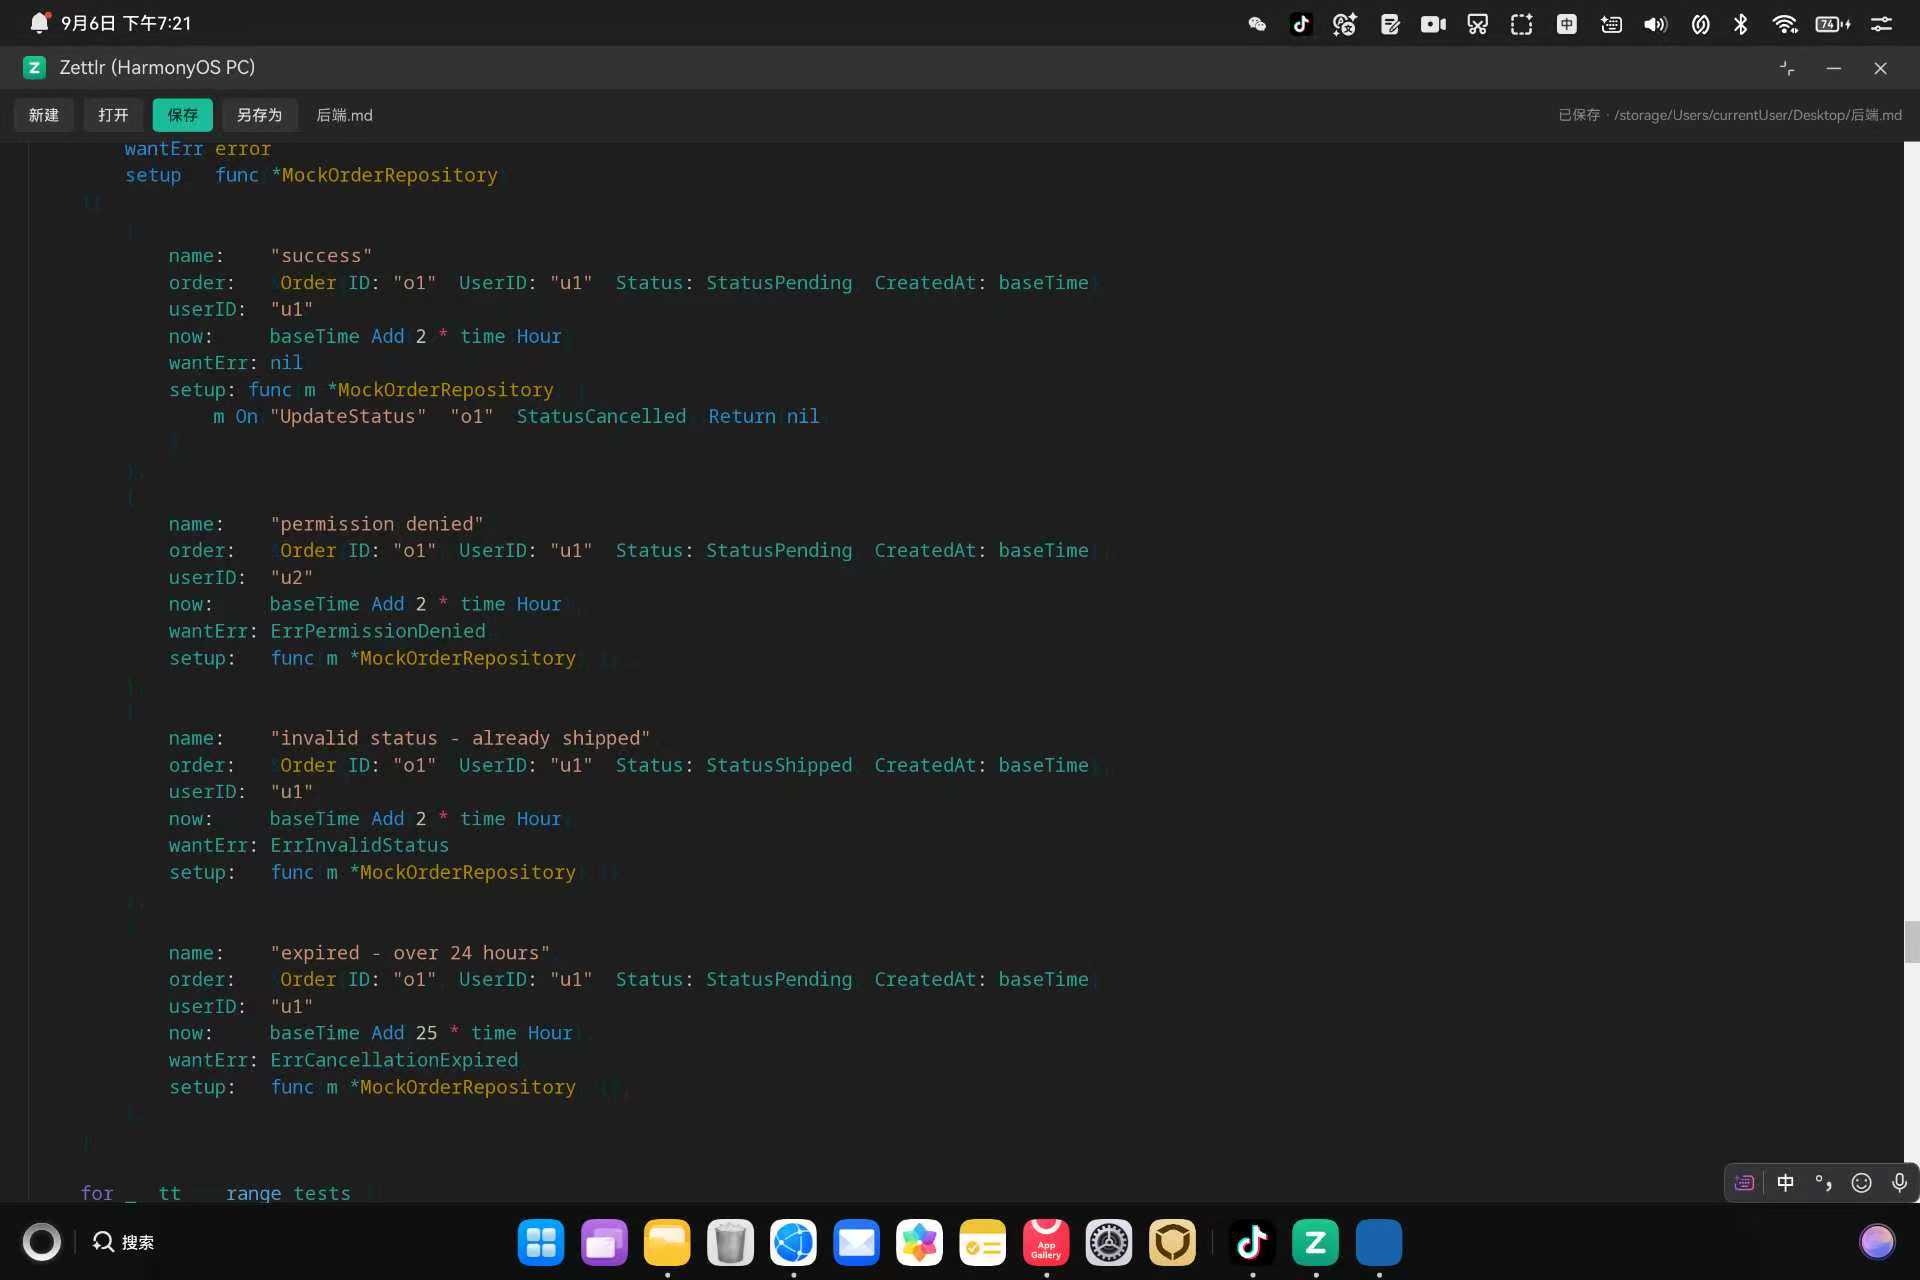Click the 新建 button

coord(44,115)
